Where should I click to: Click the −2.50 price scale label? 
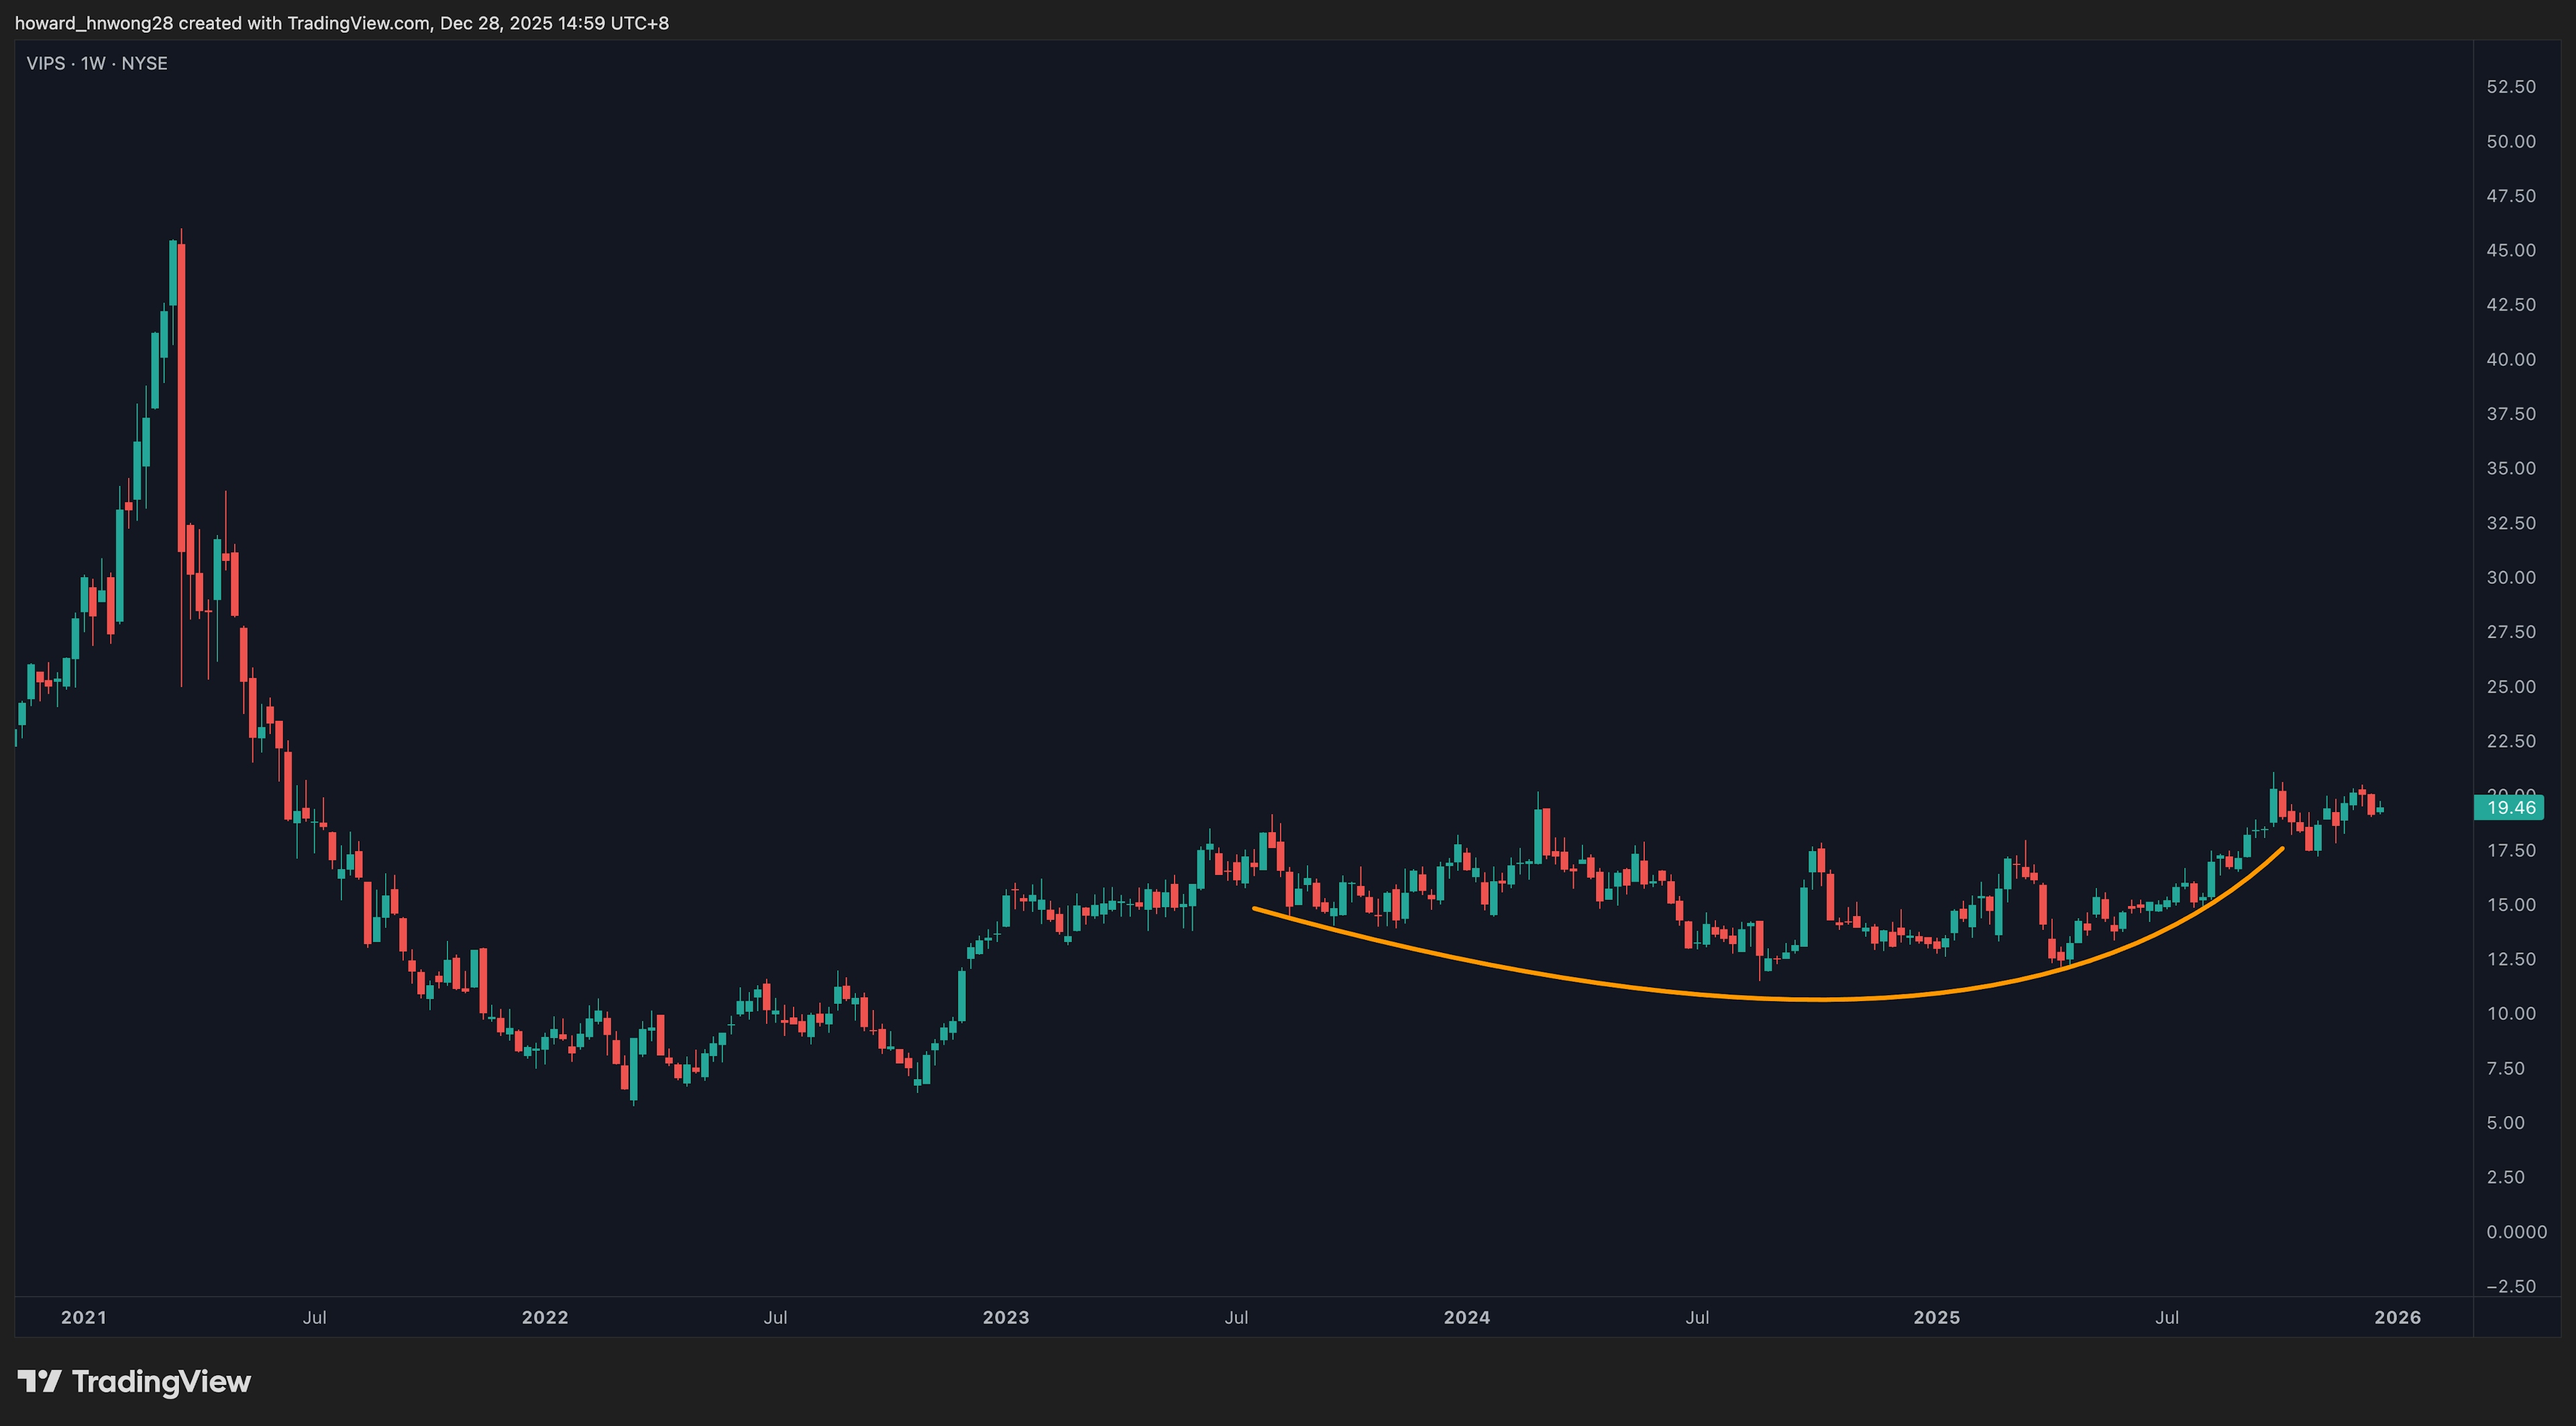click(x=2511, y=1286)
